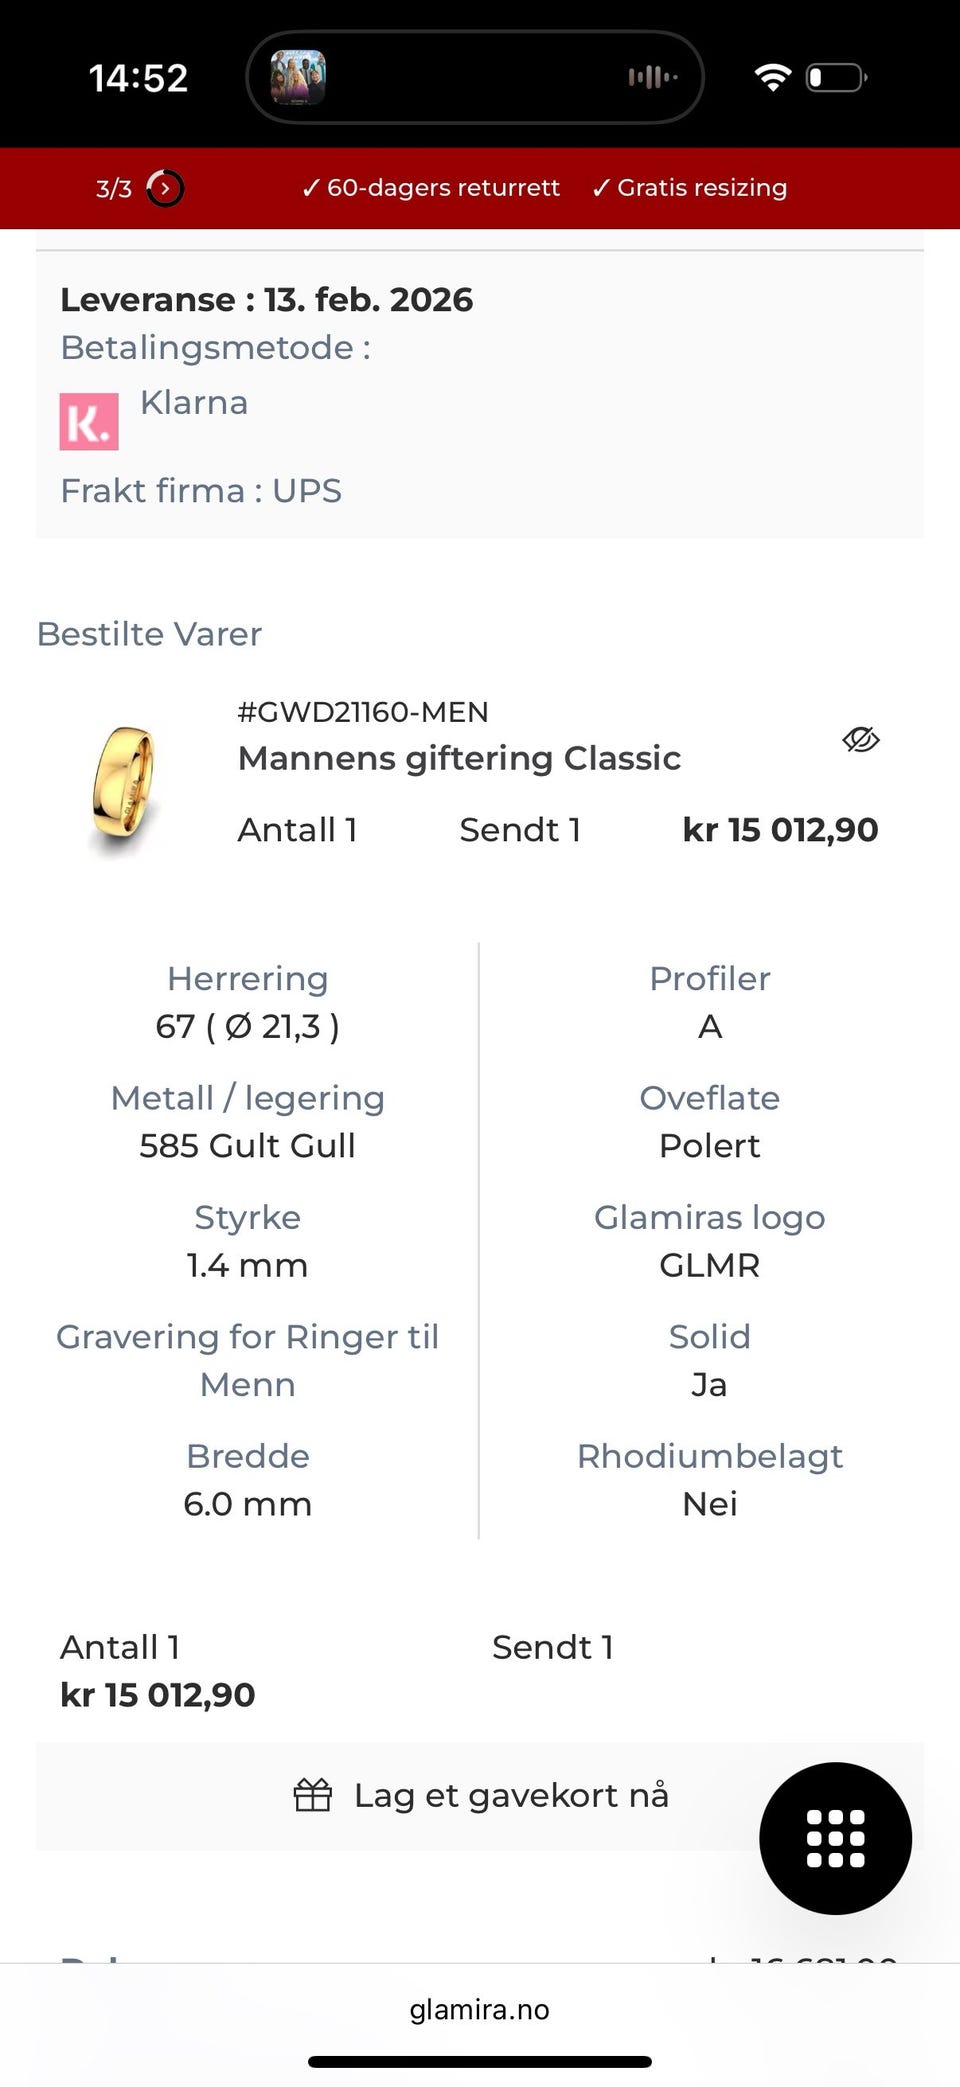Tap the glamira.no address bar

coord(479,2010)
